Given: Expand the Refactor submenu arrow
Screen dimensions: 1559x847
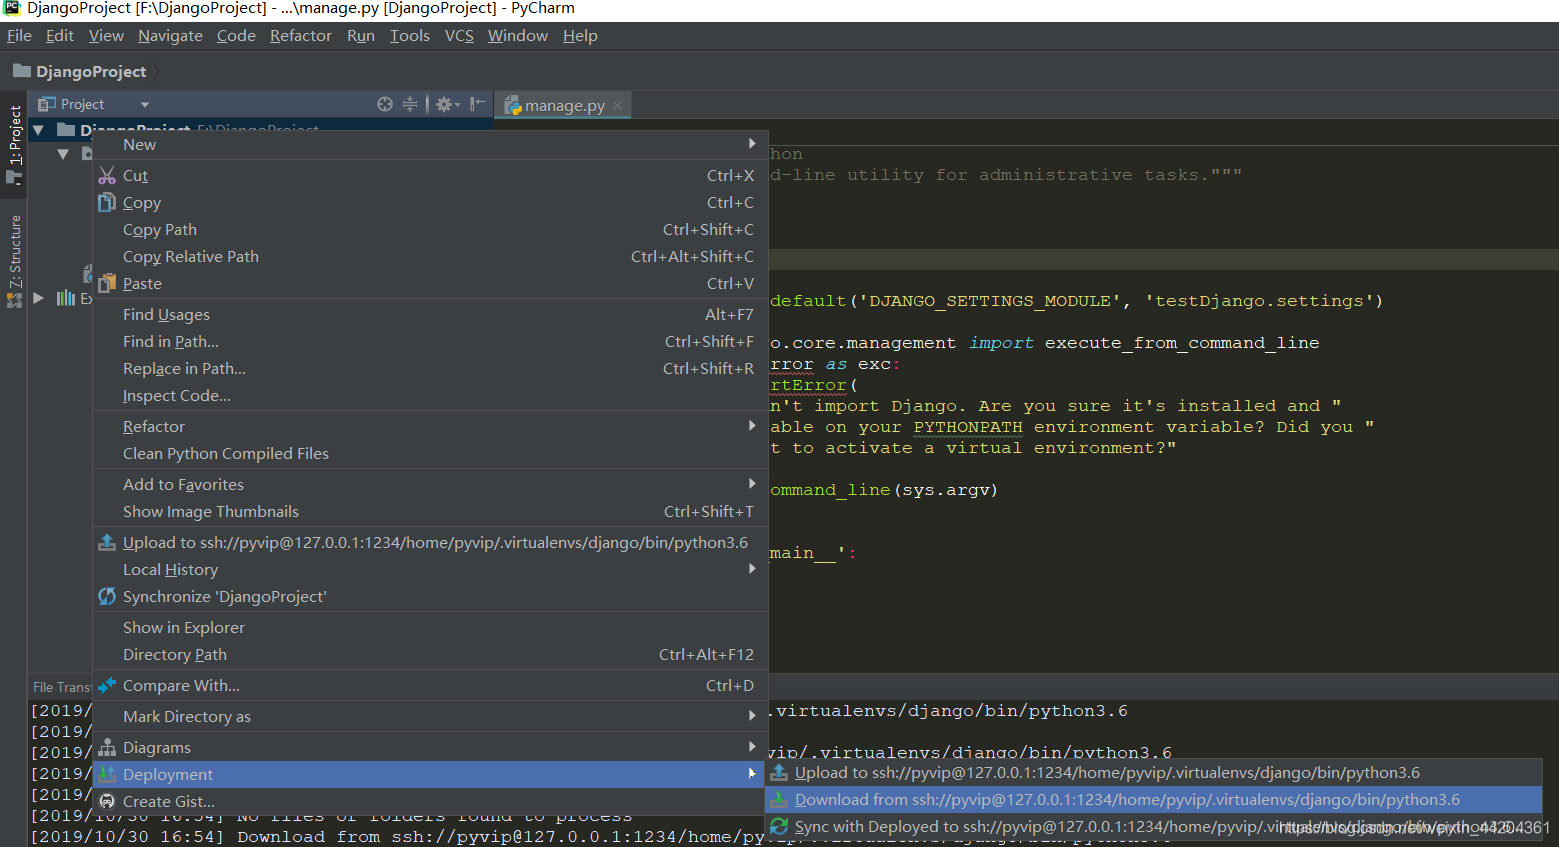Looking at the screenshot, I should pos(752,426).
